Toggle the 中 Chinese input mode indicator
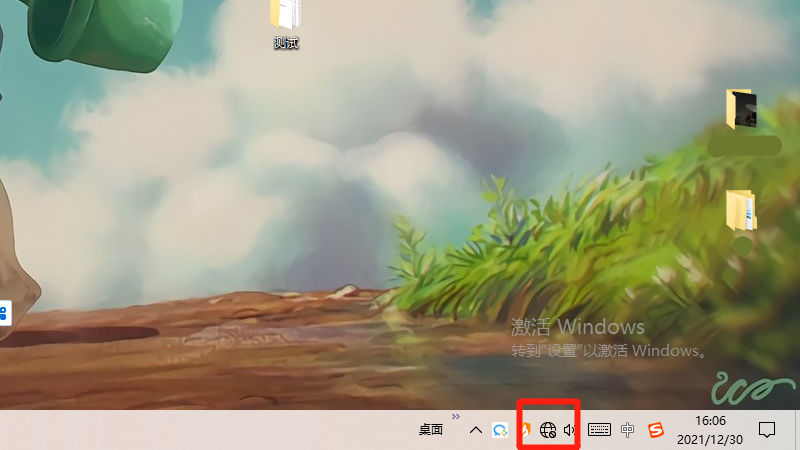The width and height of the screenshot is (800, 450). [x=627, y=430]
